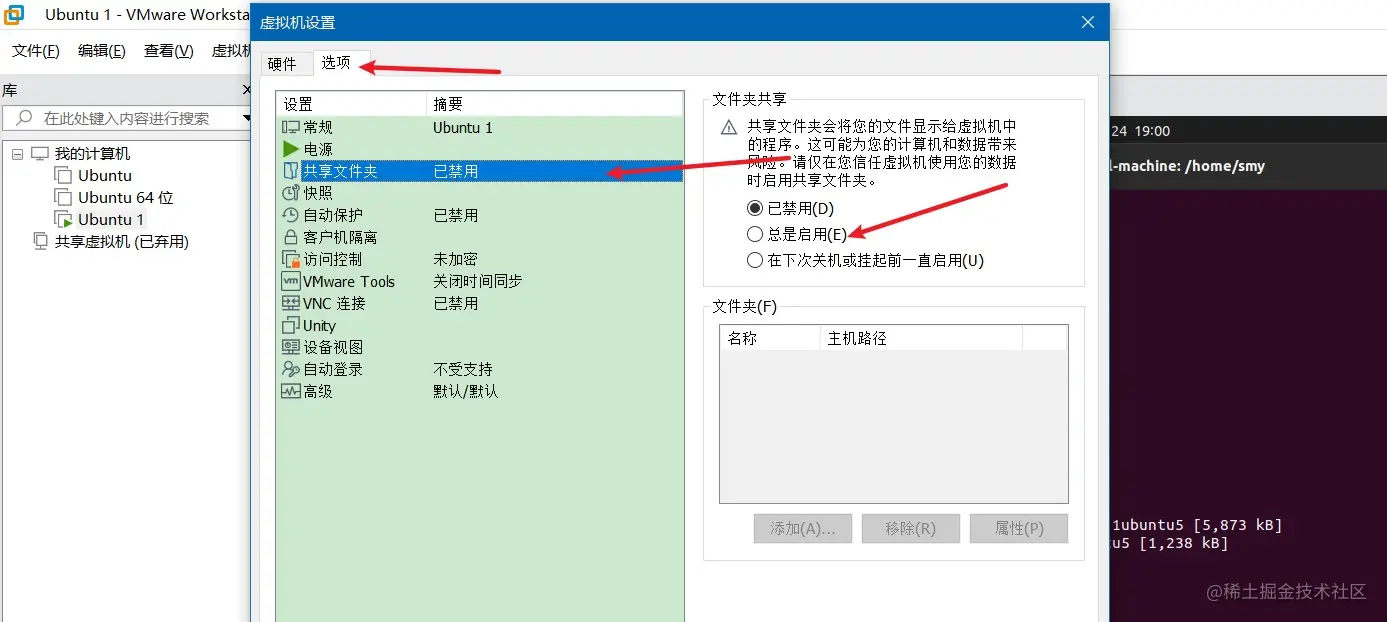Select the 快照 settings row
Image resolution: width=1387 pixels, height=622 pixels.
[480, 193]
